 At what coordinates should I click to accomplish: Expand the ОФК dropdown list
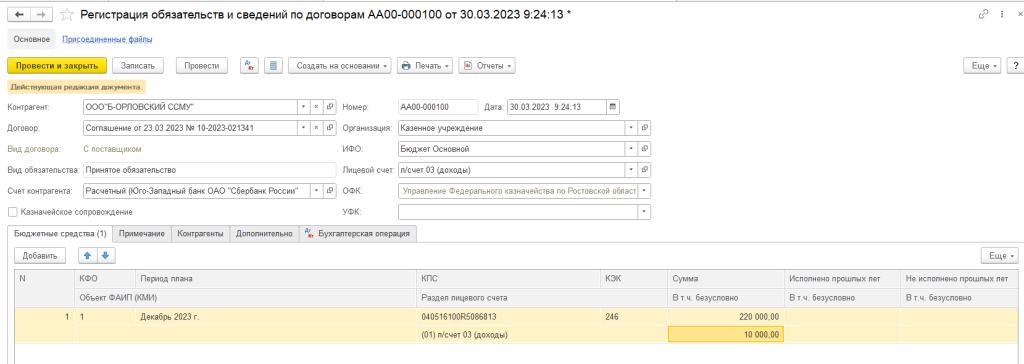coord(645,191)
